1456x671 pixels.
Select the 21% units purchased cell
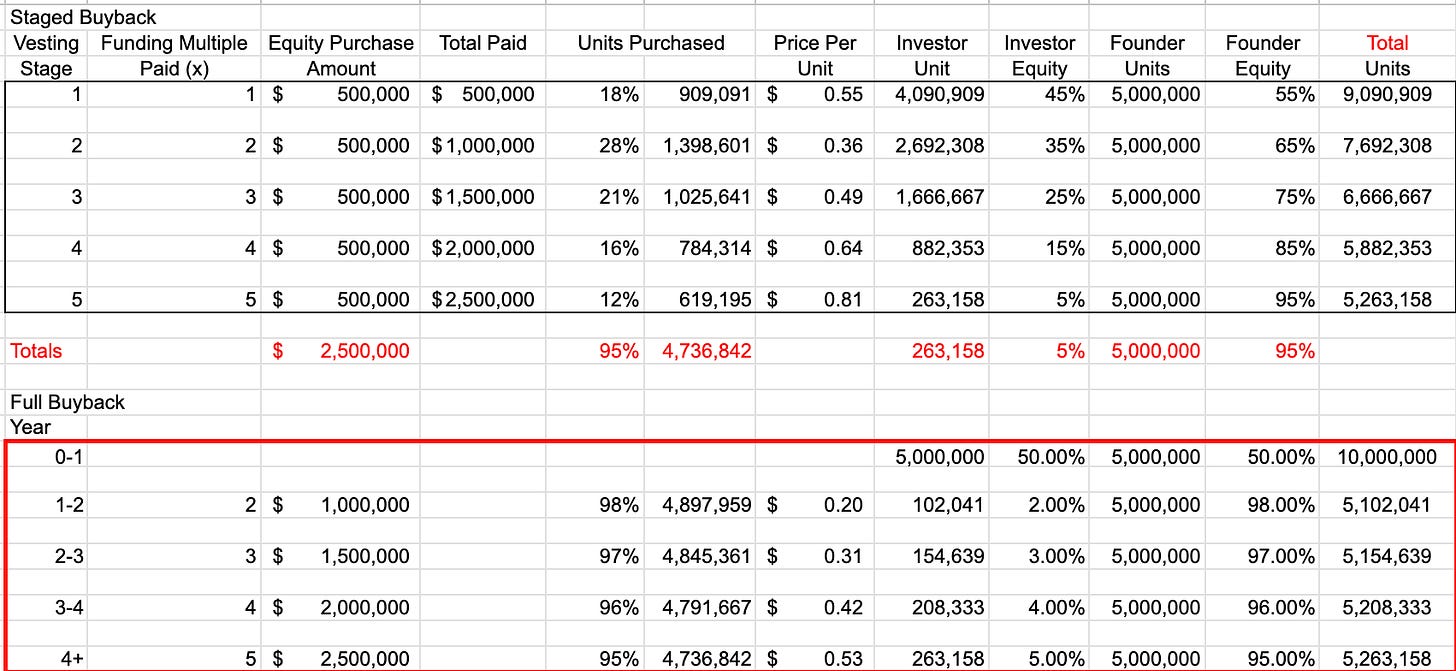click(x=618, y=197)
